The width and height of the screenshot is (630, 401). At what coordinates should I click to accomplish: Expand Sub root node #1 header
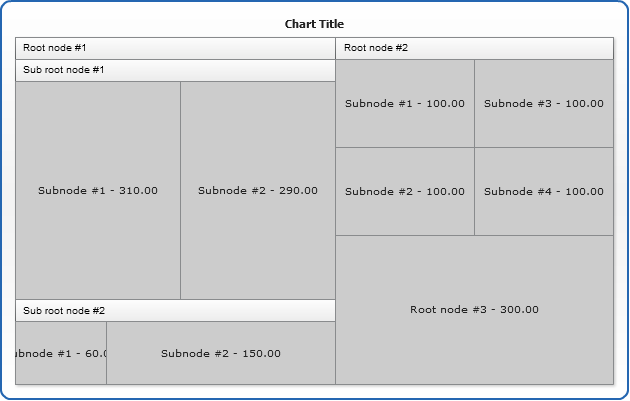pos(175,70)
